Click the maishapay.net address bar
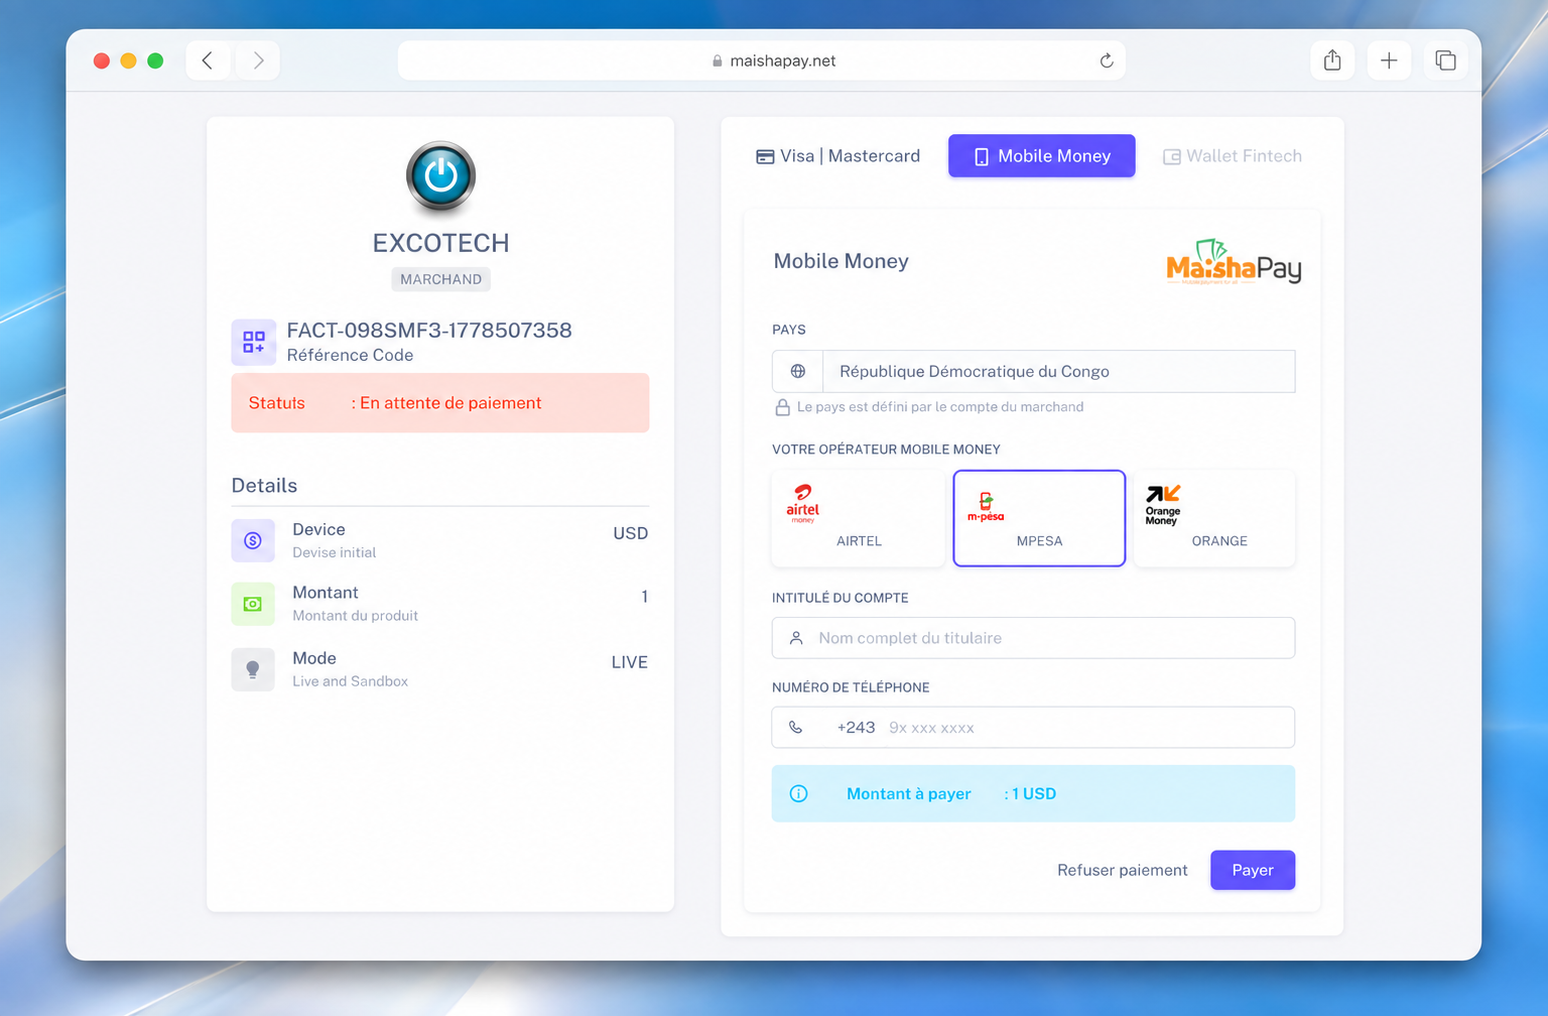 [762, 61]
